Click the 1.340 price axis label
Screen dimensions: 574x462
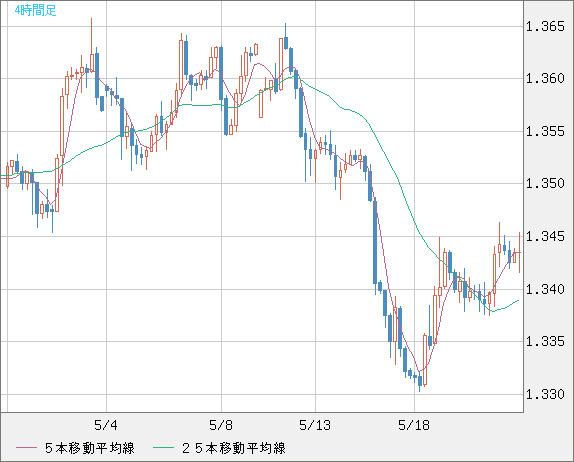click(x=545, y=290)
